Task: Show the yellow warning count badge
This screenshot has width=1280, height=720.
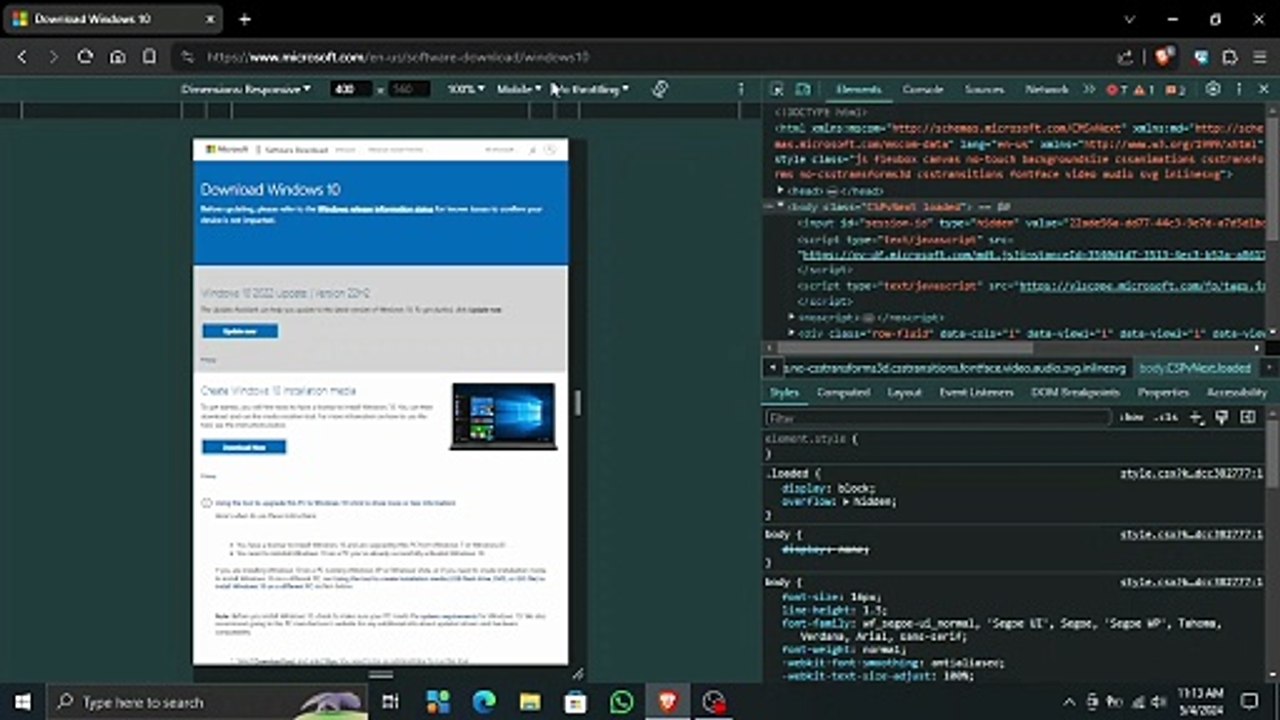Action: tap(1145, 90)
